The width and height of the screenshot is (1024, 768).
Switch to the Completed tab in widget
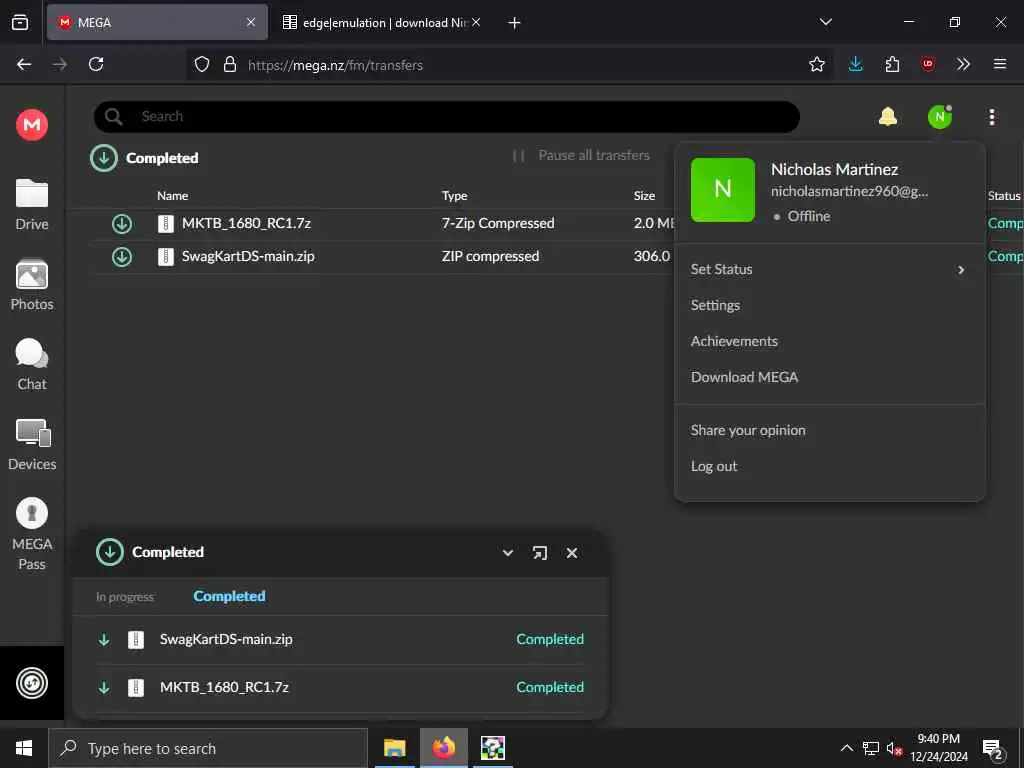229,596
